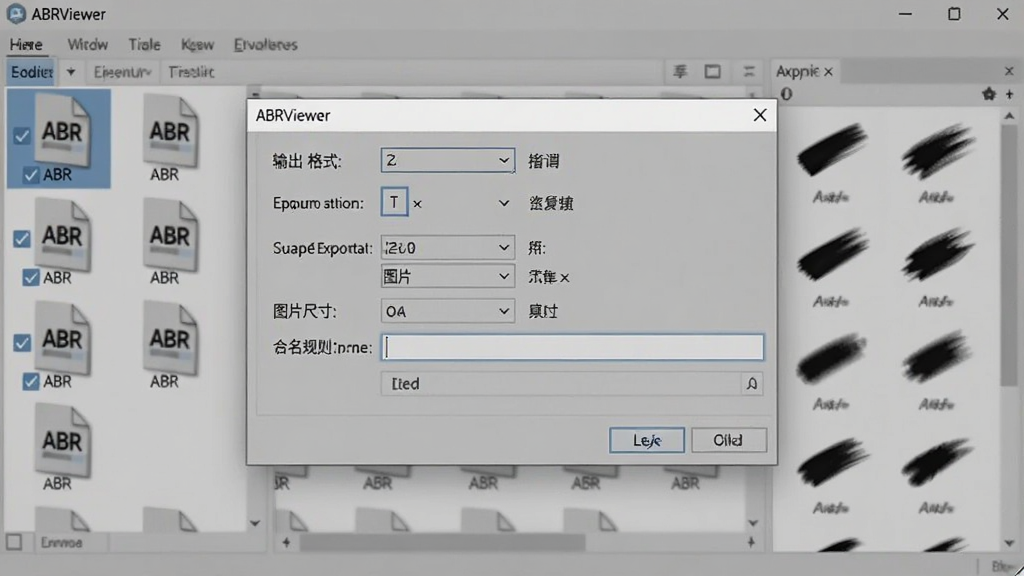
Task: Click the plus icon in brush panel
Action: 1010,94
